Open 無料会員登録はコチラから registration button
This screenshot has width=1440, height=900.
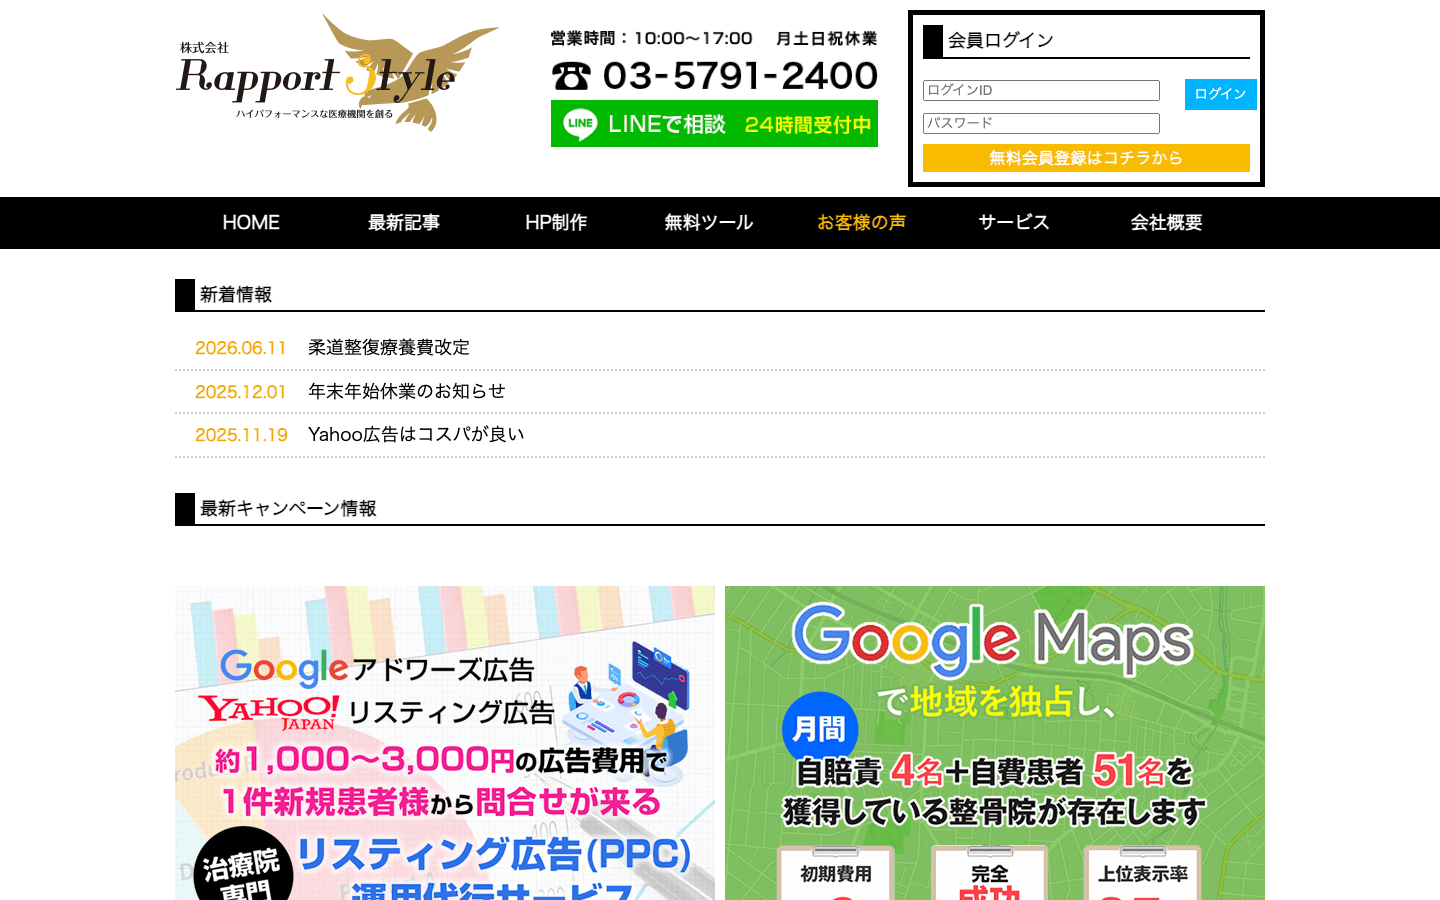coord(1086,158)
